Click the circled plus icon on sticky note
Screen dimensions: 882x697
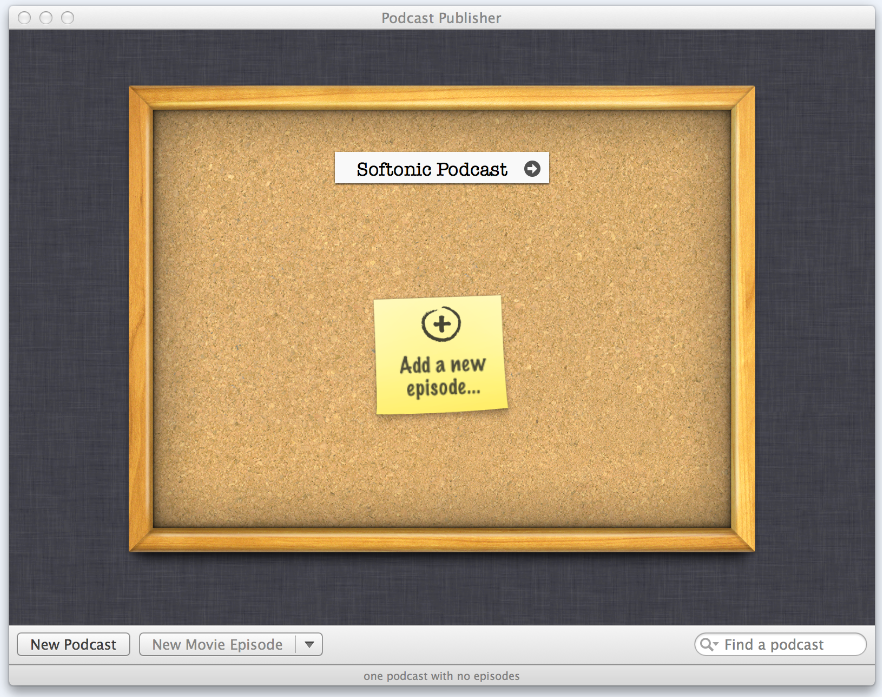(x=441, y=324)
